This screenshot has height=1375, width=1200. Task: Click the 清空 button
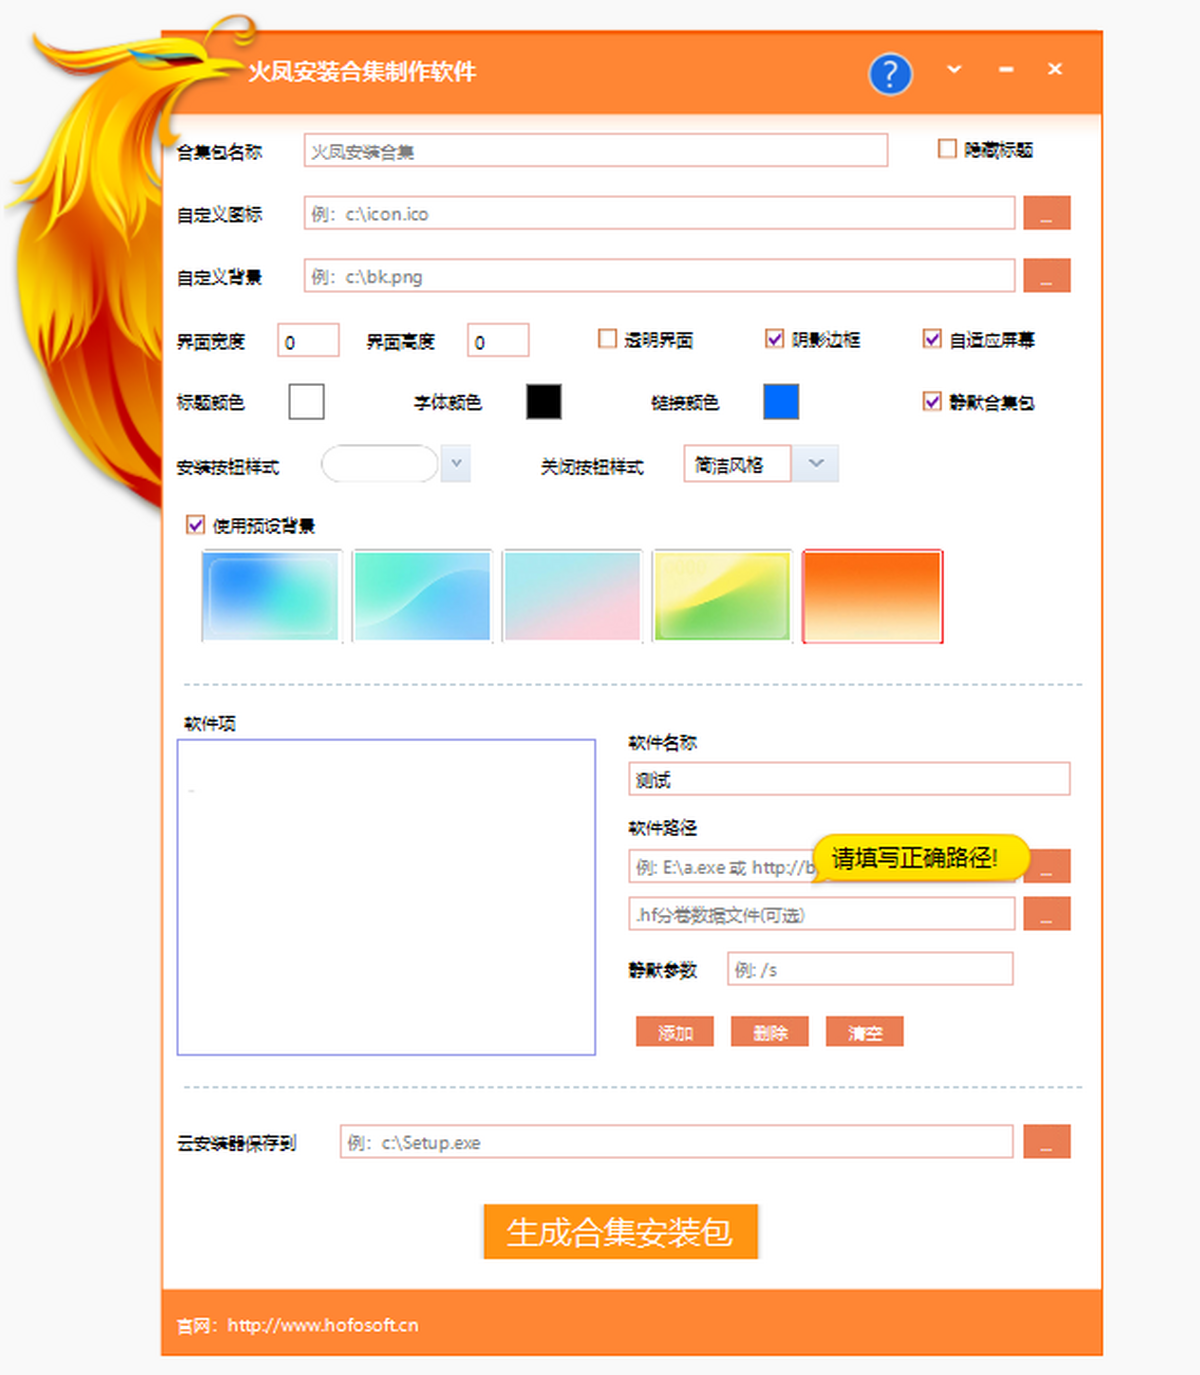point(865,1032)
